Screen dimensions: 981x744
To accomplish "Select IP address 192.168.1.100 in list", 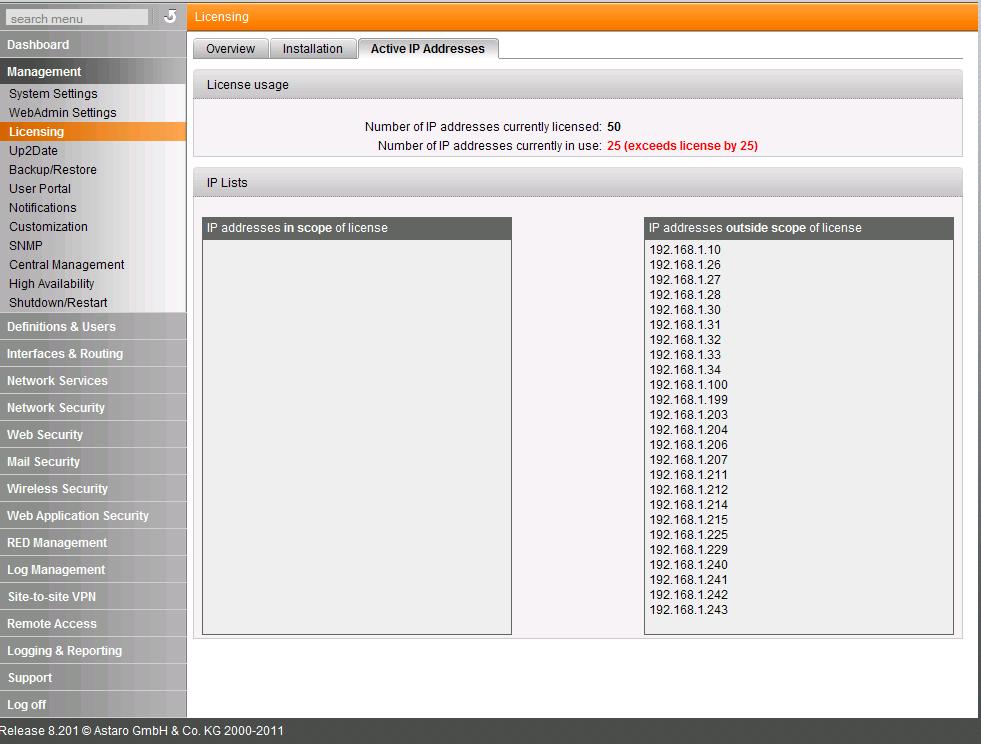I will tap(688, 385).
